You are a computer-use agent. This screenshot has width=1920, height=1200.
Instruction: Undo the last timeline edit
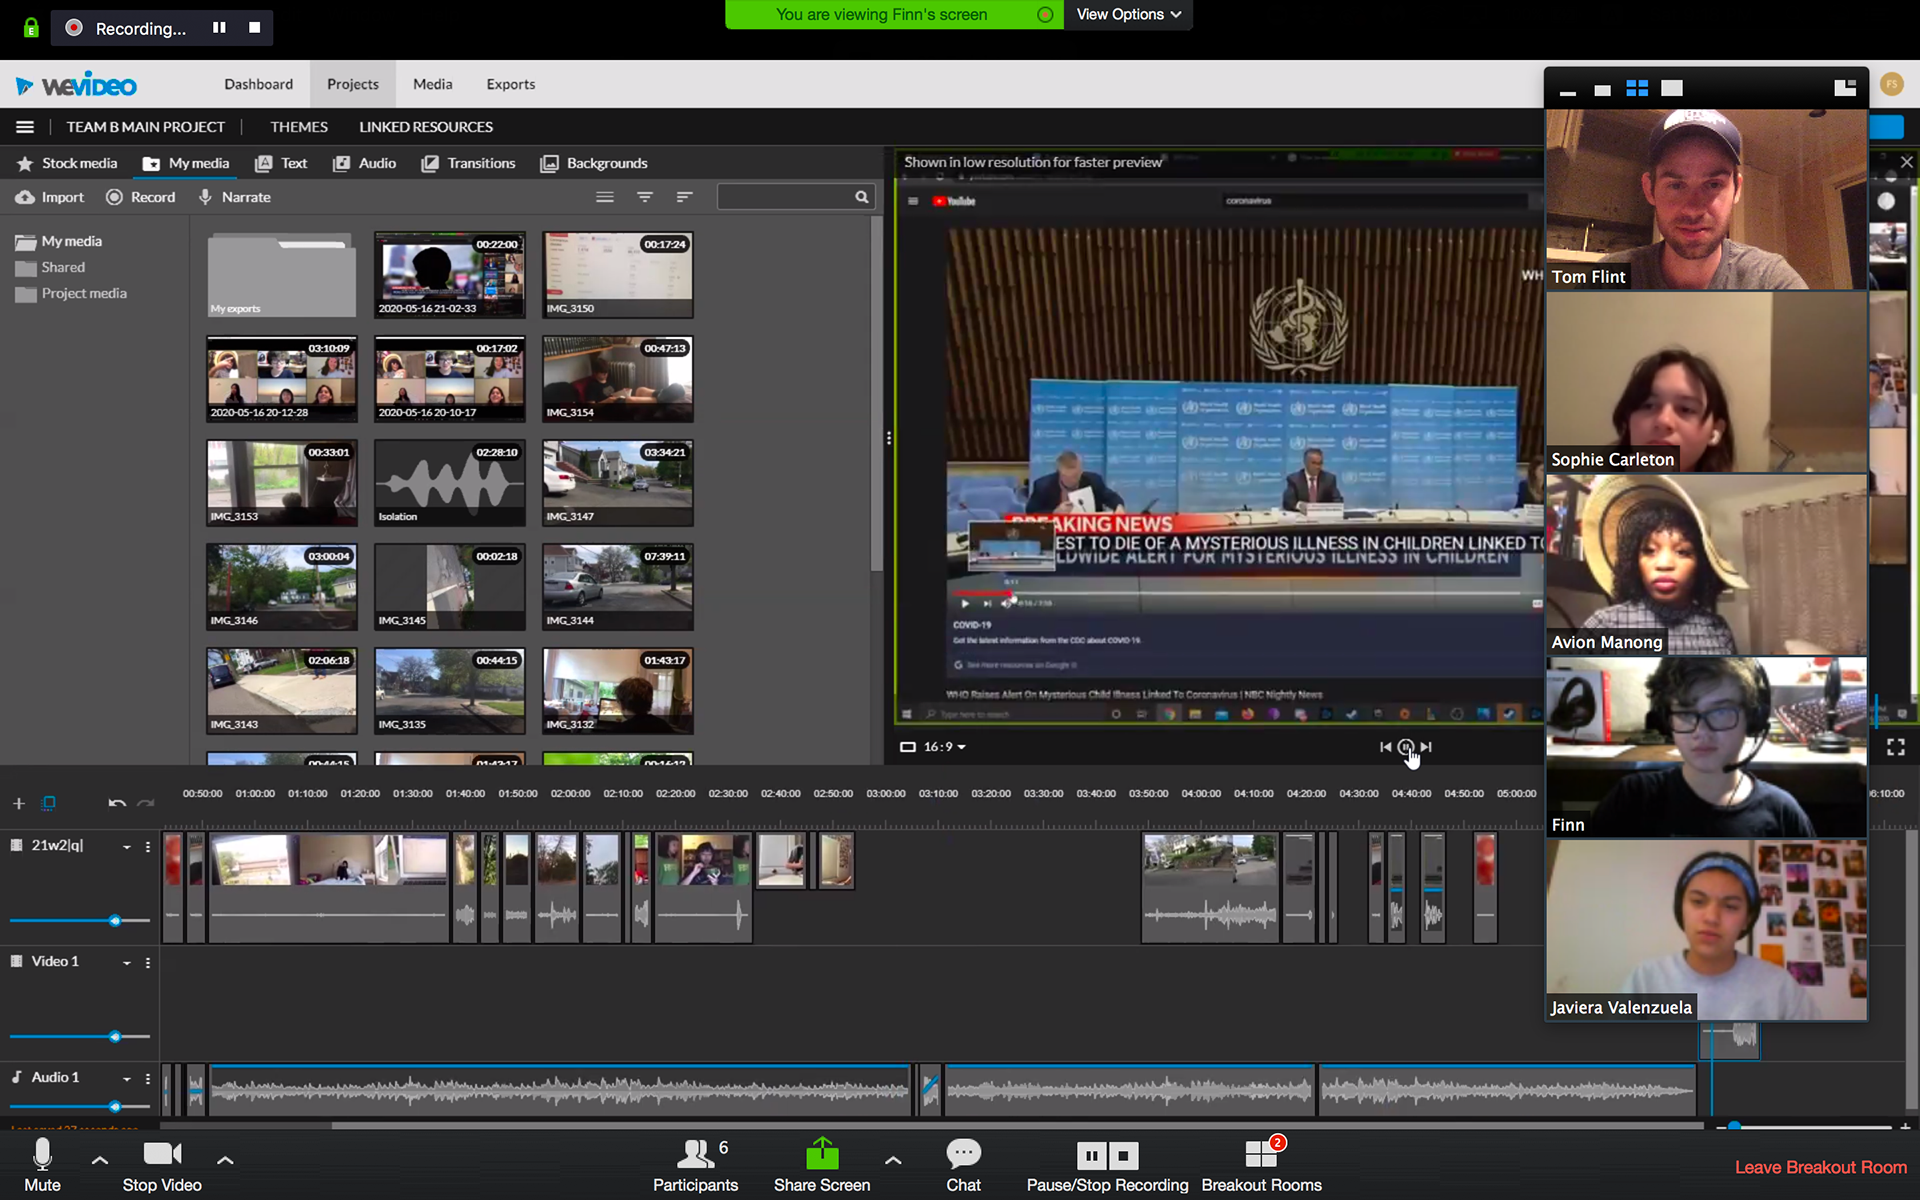(117, 803)
